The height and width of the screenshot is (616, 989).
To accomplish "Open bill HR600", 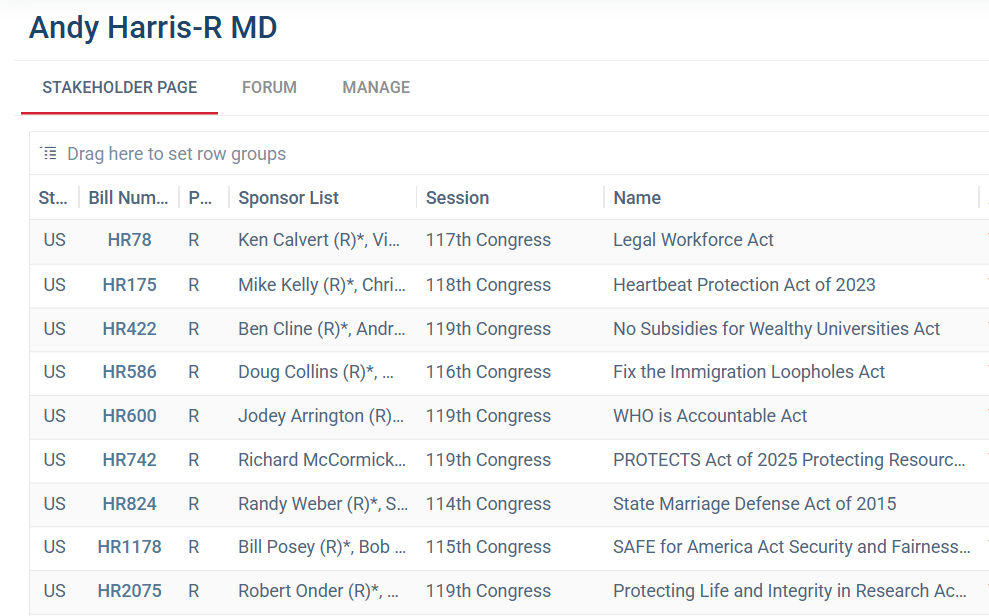I will coord(129,416).
